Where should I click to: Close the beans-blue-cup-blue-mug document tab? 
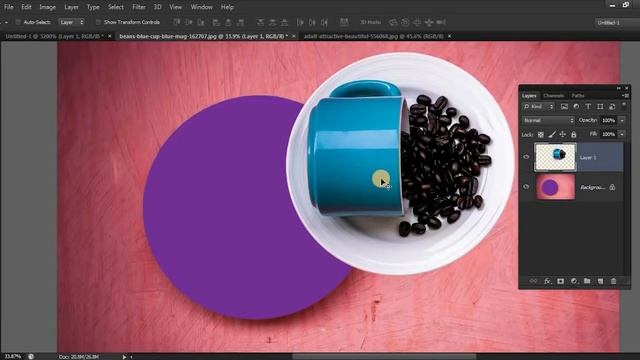293,36
